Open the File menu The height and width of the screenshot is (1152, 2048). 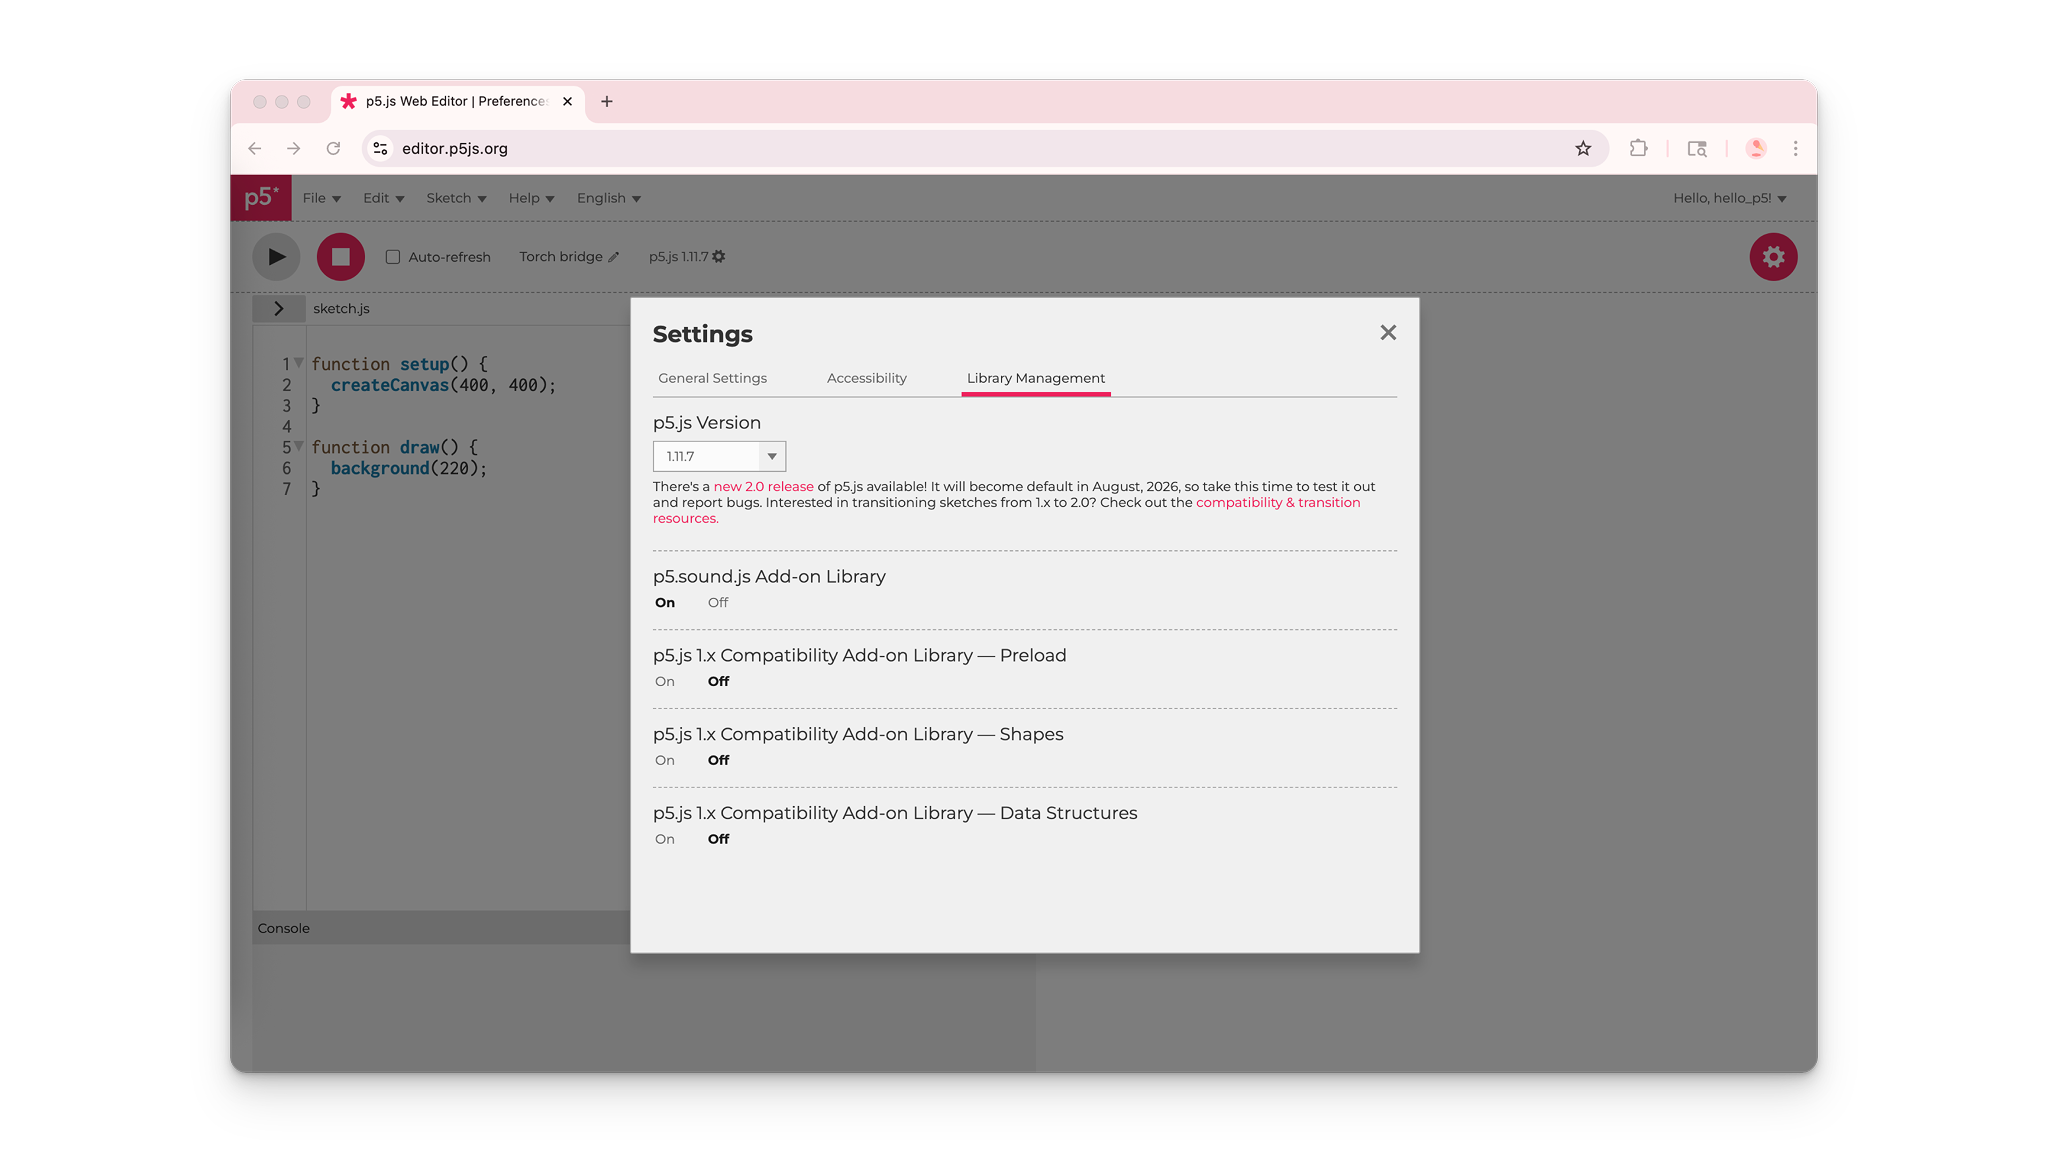click(x=322, y=198)
